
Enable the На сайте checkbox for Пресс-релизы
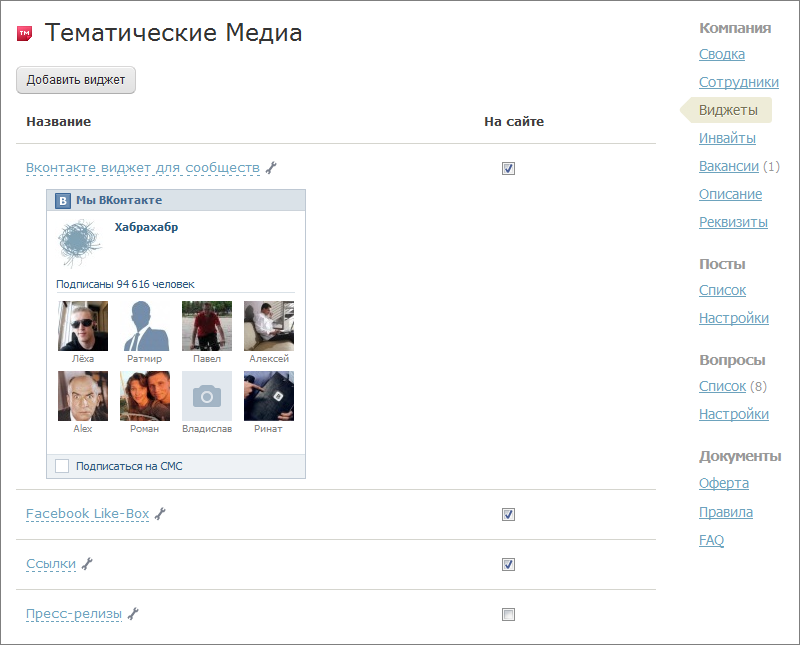tap(508, 613)
